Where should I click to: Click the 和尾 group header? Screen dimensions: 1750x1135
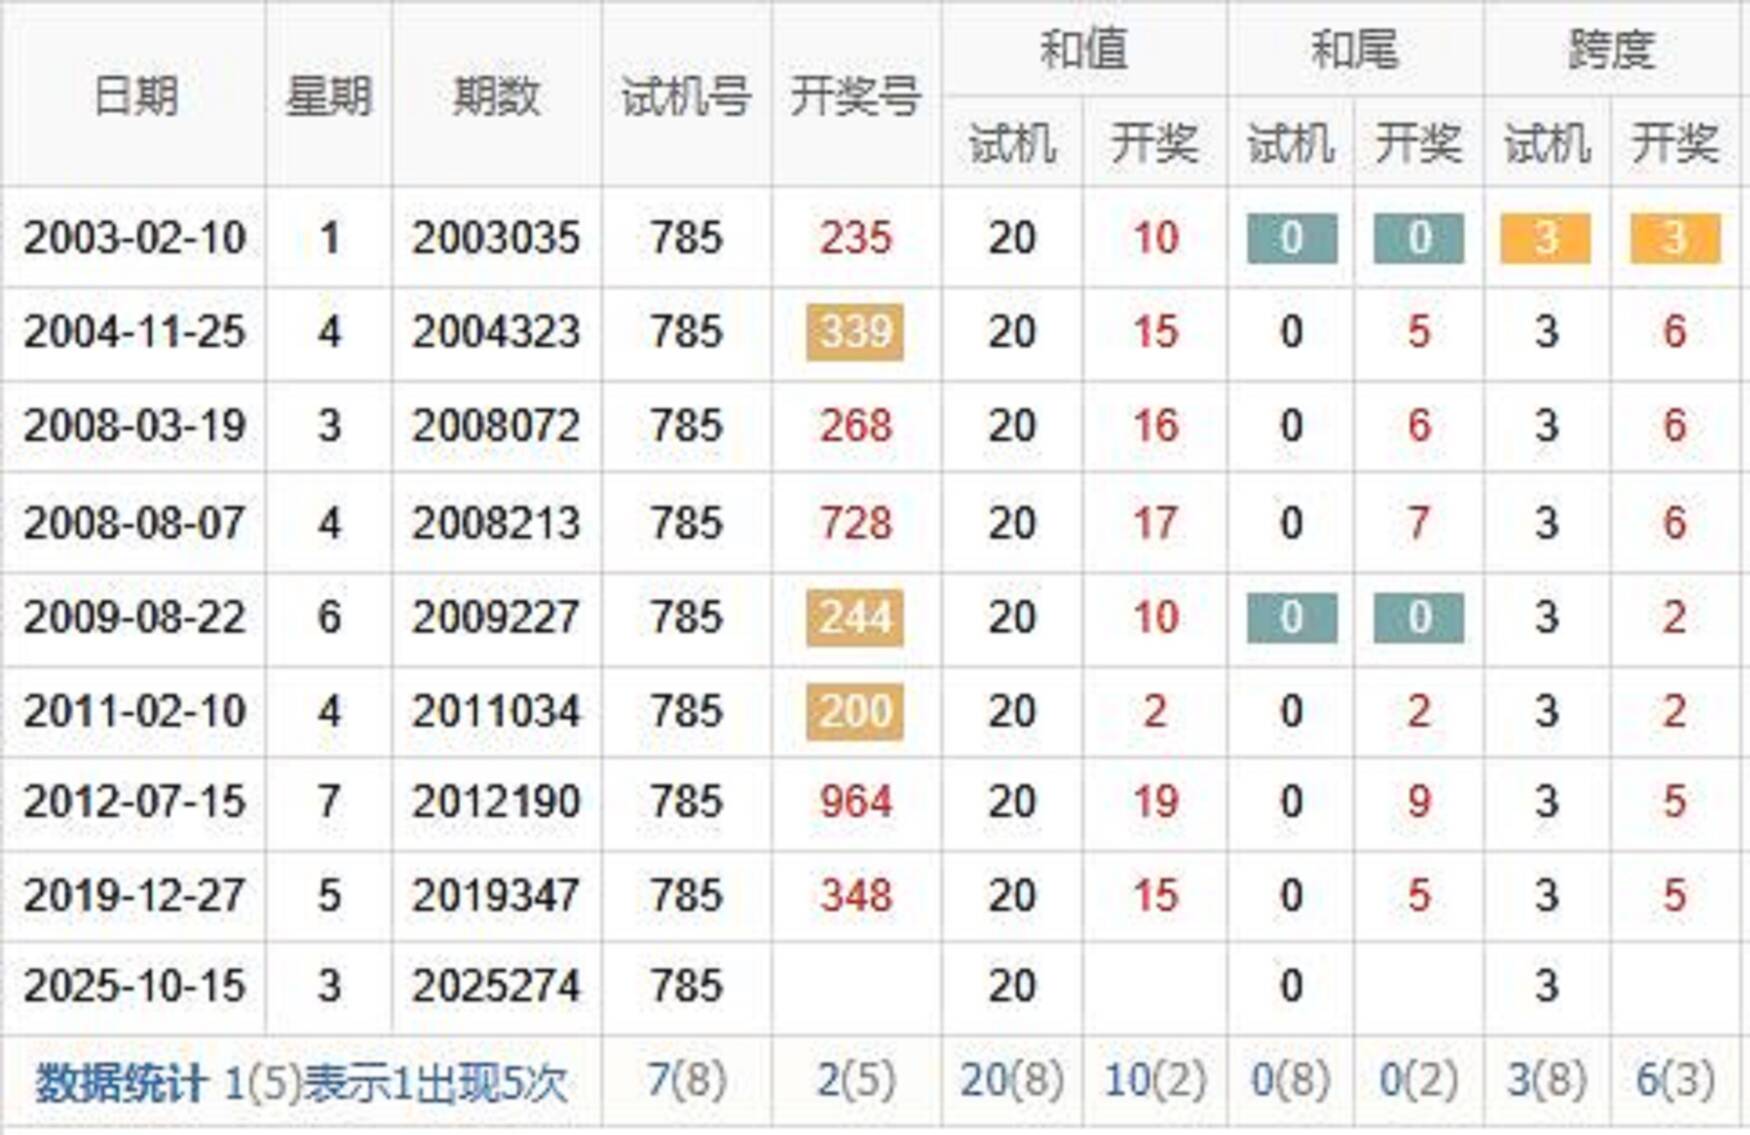[1355, 49]
